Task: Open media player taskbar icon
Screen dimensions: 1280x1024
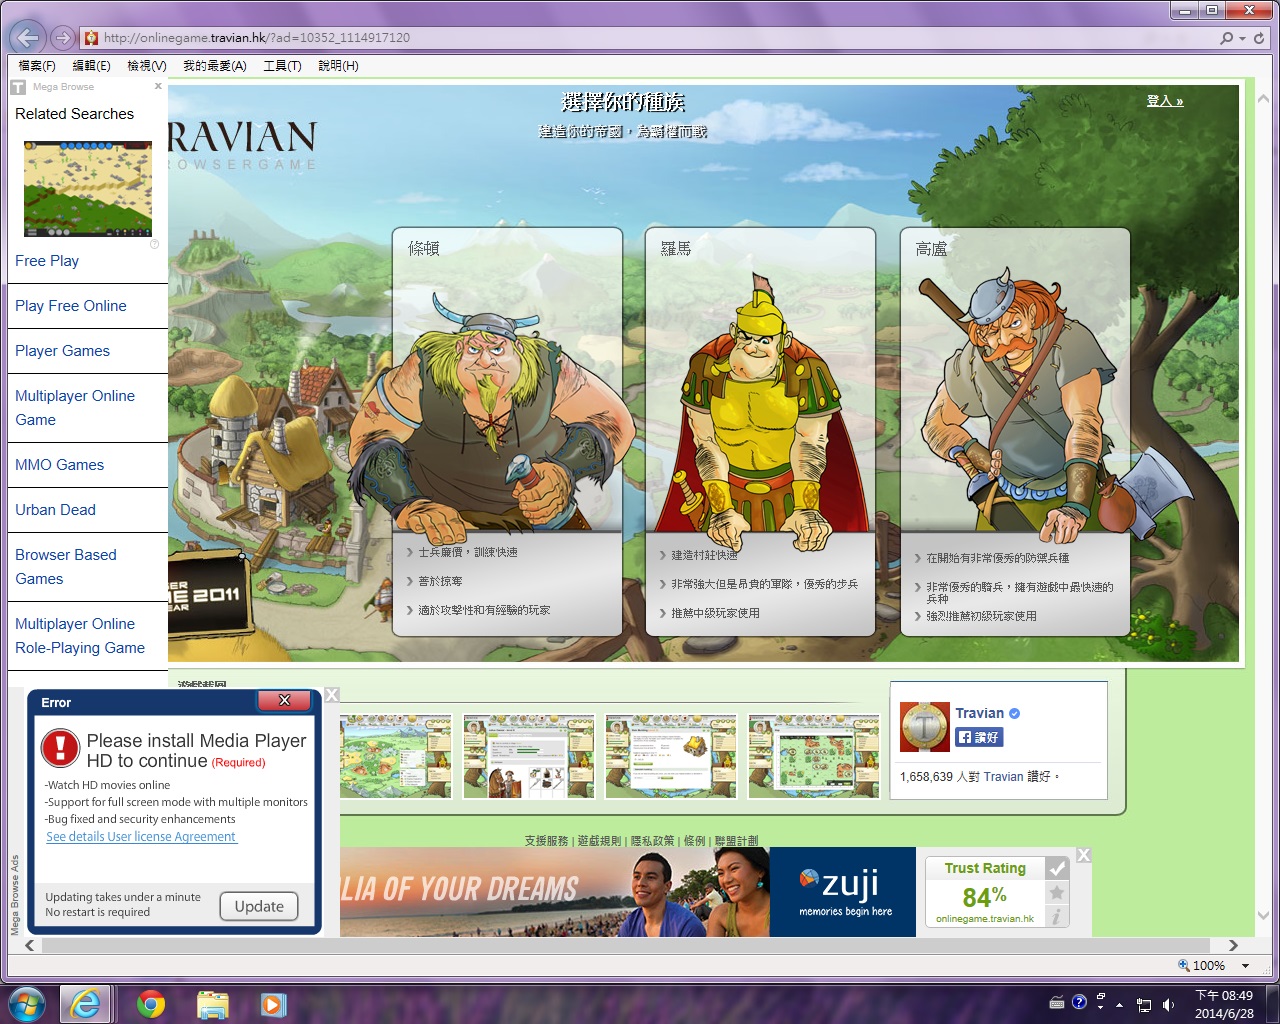Action: click(x=273, y=1004)
